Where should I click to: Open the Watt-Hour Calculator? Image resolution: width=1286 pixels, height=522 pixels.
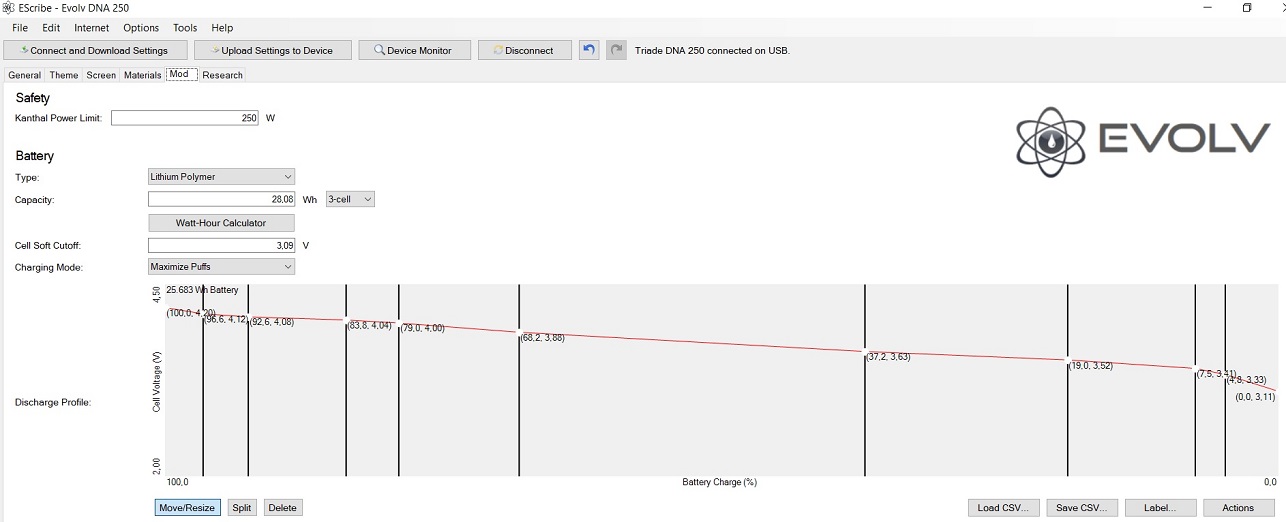[x=221, y=223]
